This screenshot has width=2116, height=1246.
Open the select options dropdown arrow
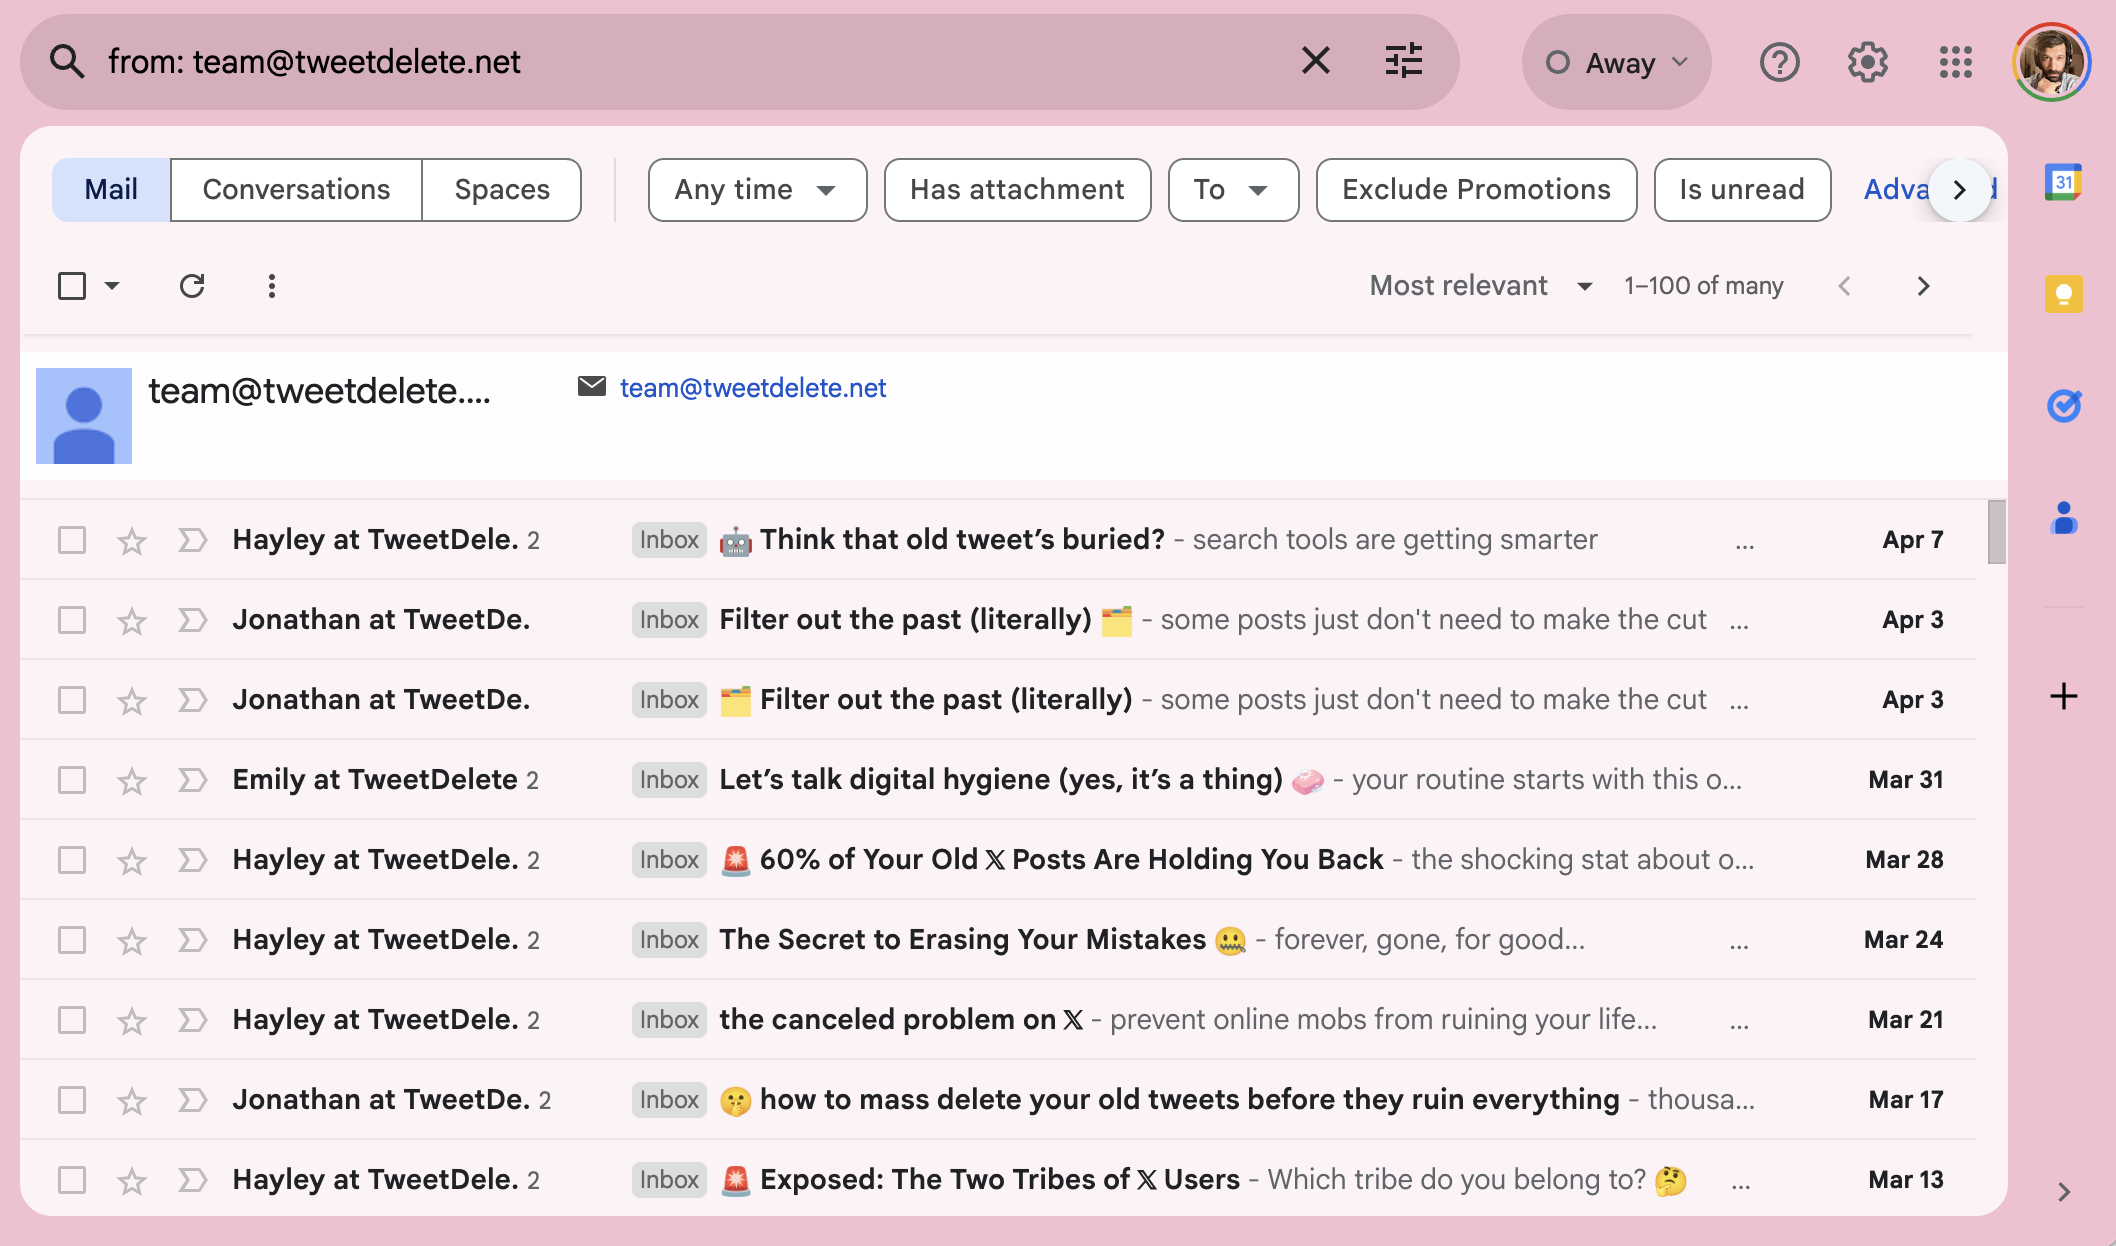[112, 286]
